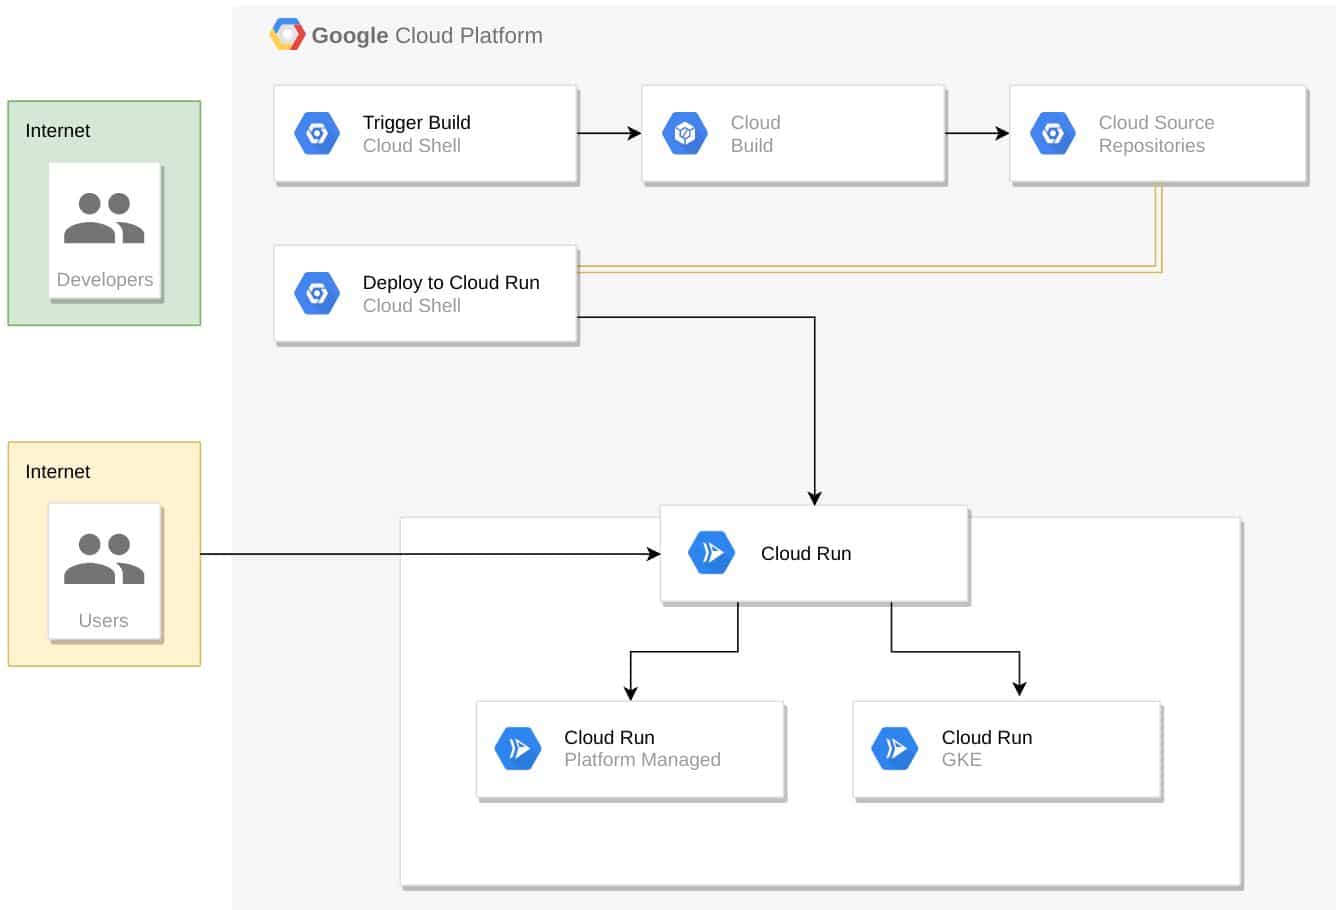The height and width of the screenshot is (910, 1336).
Task: Select the 'Cloud Shell' text under Trigger Build
Action: 412,145
